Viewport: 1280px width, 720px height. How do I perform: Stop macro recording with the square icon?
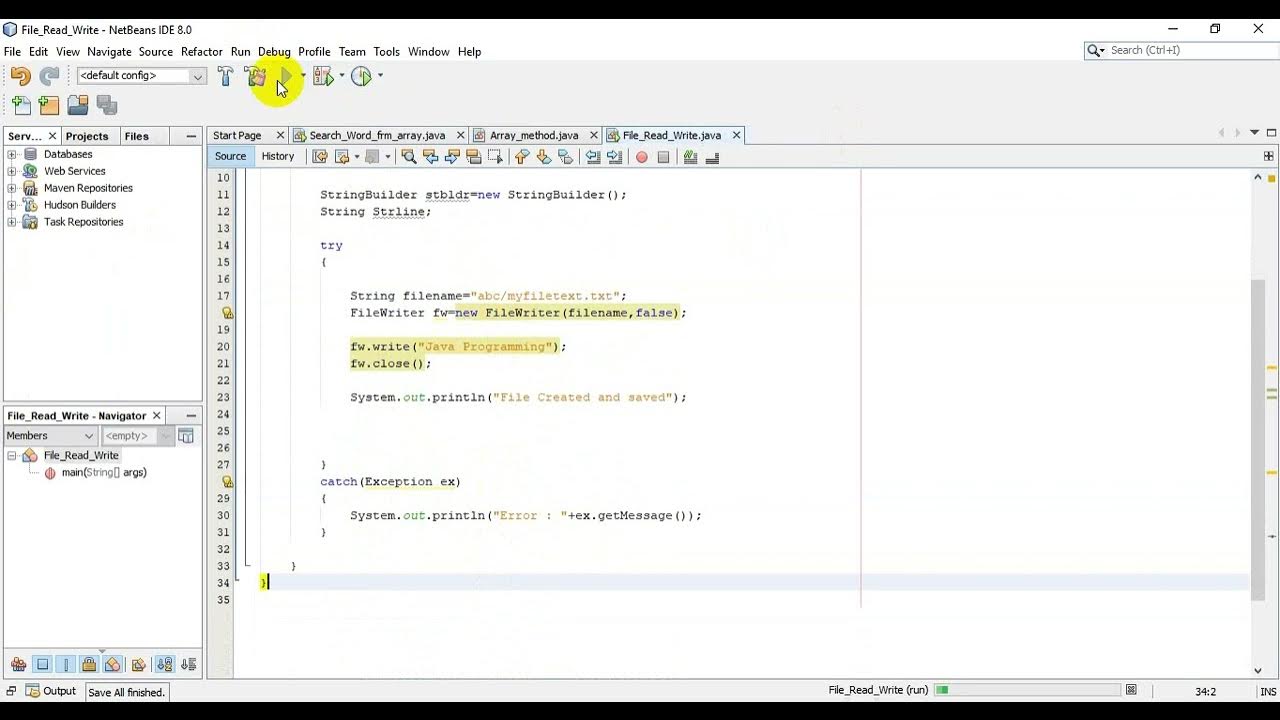click(663, 157)
